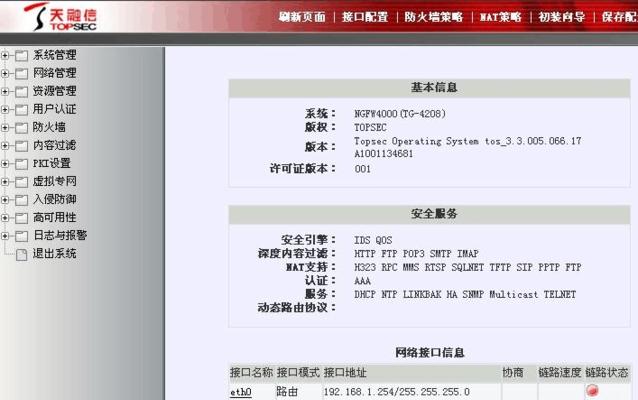Screen dimensions: 638x400
Task: Expand the 入侵防御 tree node
Action: [5, 199]
